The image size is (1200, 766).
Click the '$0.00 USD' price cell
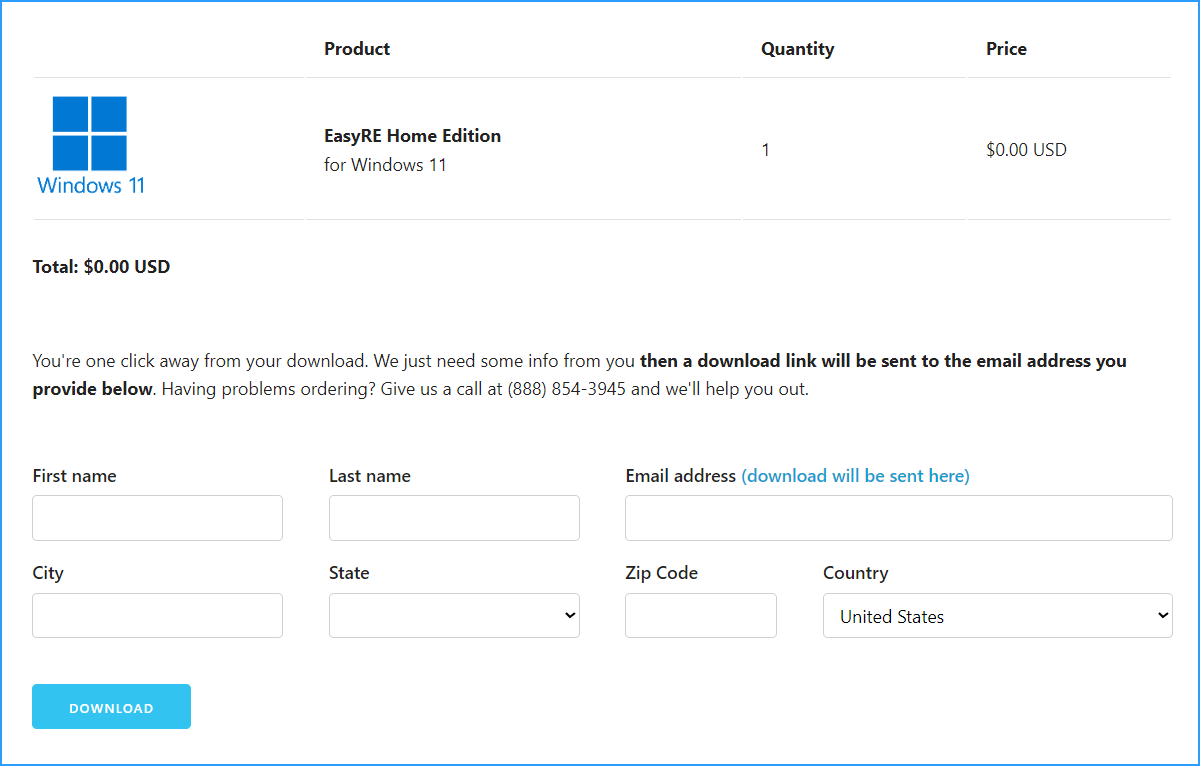tap(1026, 150)
